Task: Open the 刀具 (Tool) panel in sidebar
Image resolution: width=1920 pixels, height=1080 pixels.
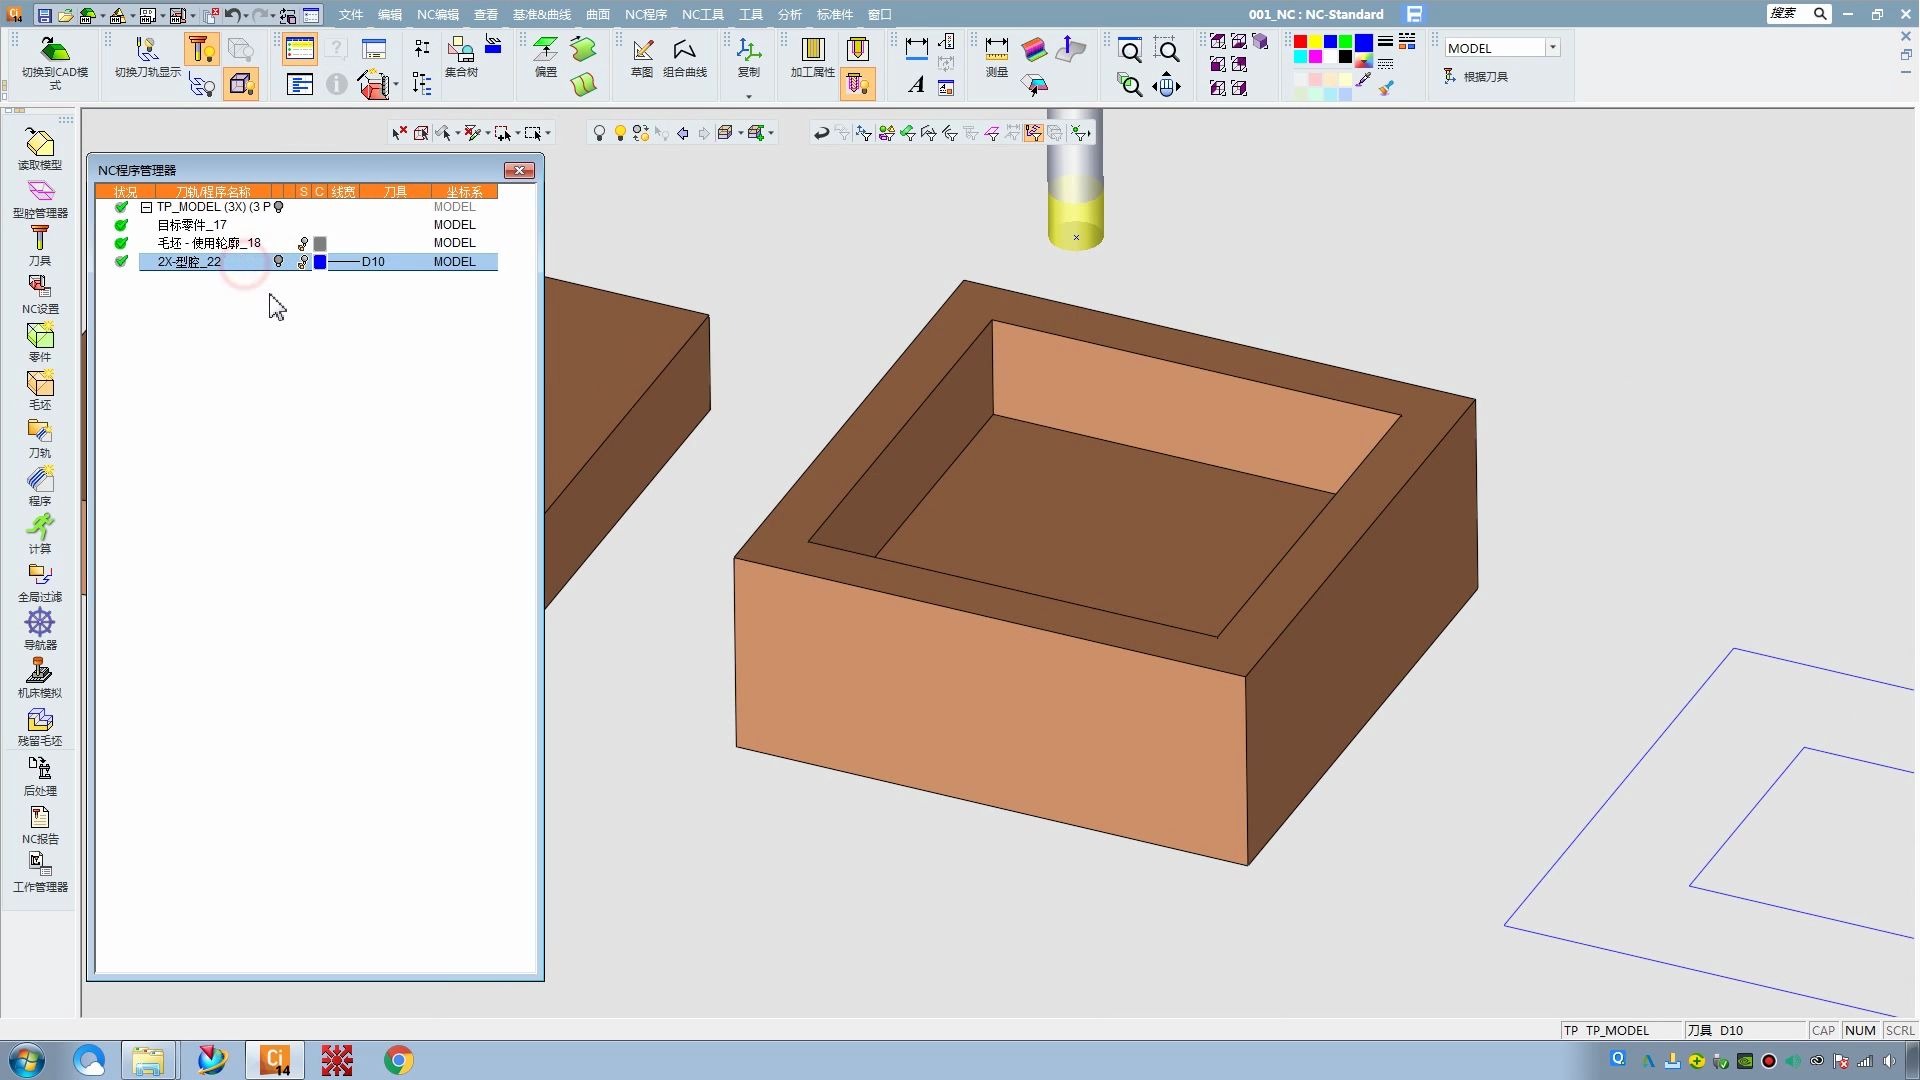Action: click(x=39, y=245)
